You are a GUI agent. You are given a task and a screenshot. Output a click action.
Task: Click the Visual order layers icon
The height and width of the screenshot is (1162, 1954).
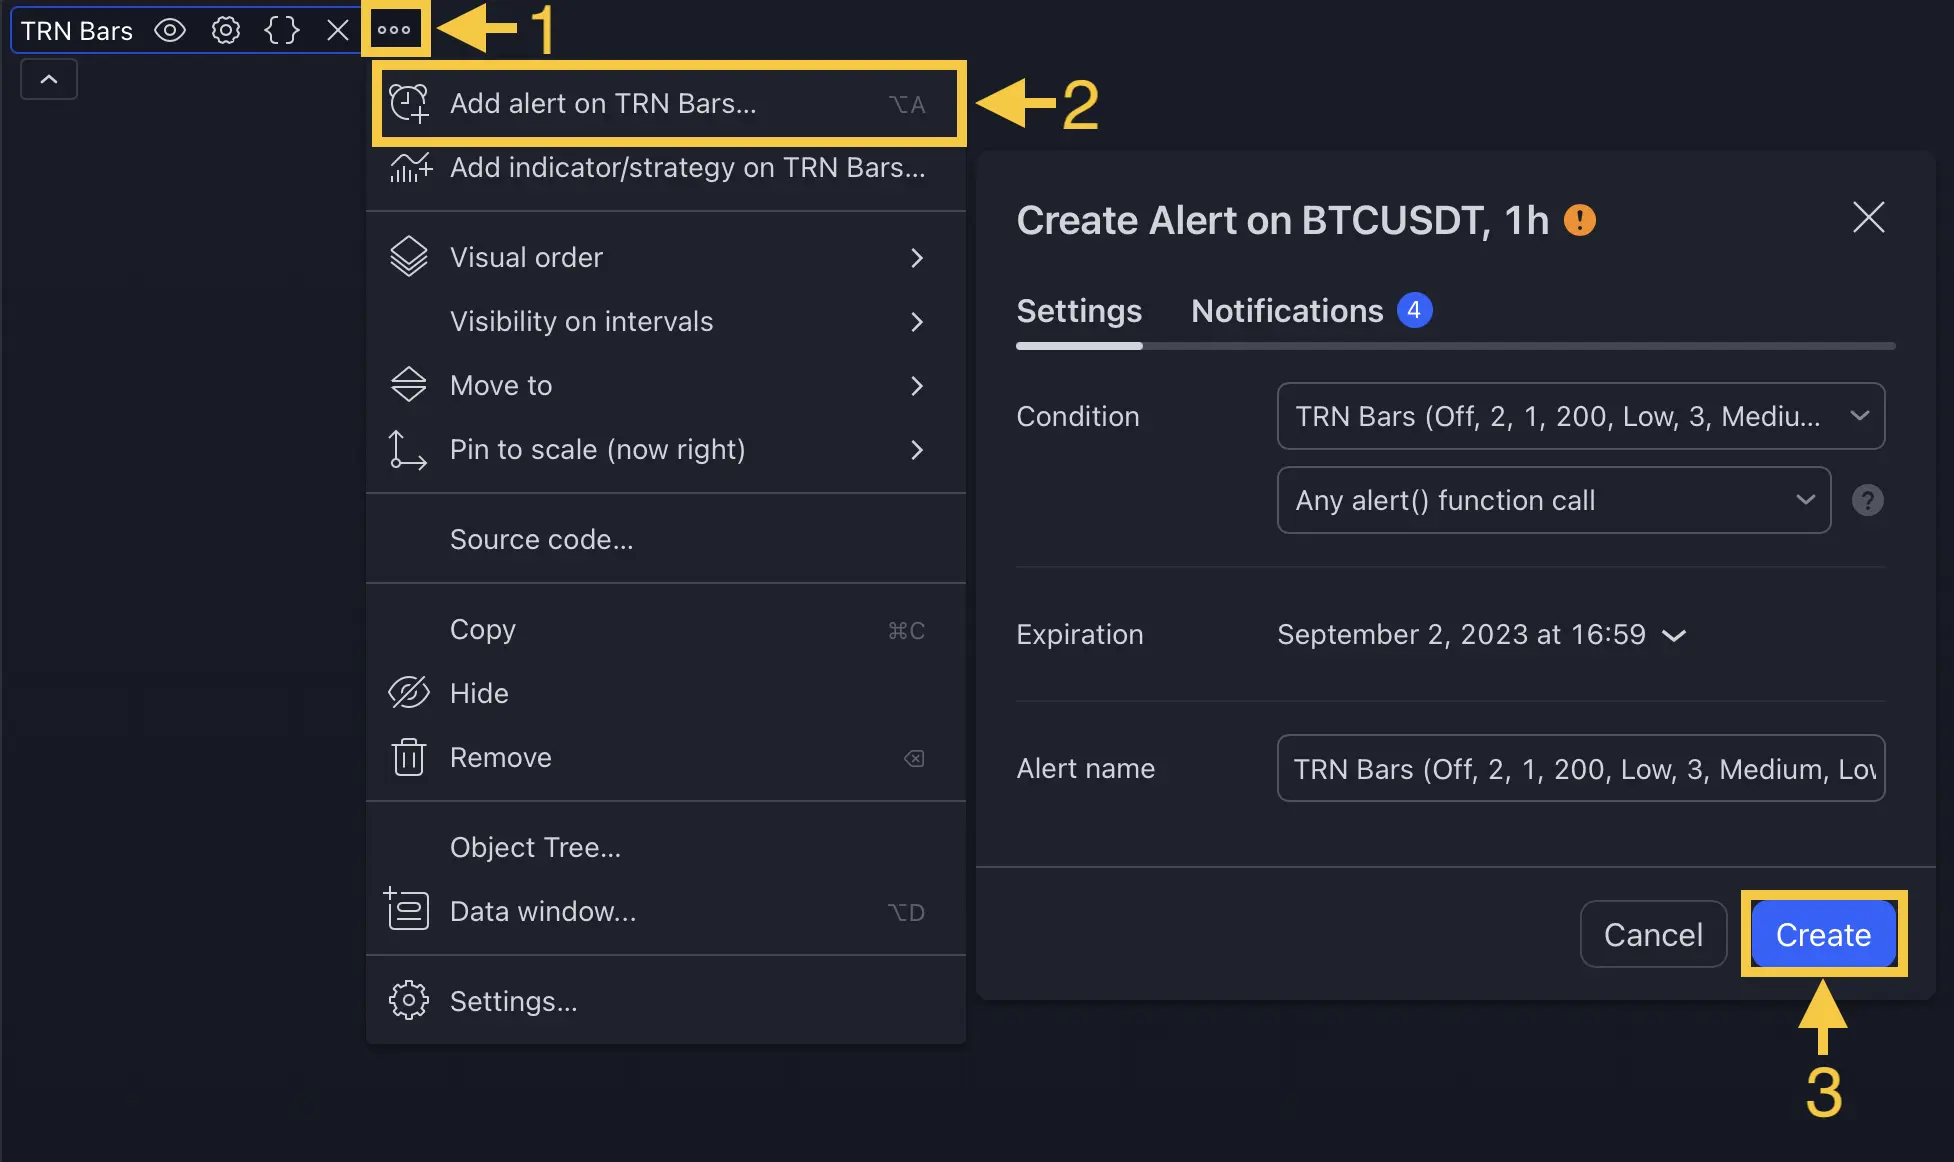pyautogui.click(x=409, y=257)
